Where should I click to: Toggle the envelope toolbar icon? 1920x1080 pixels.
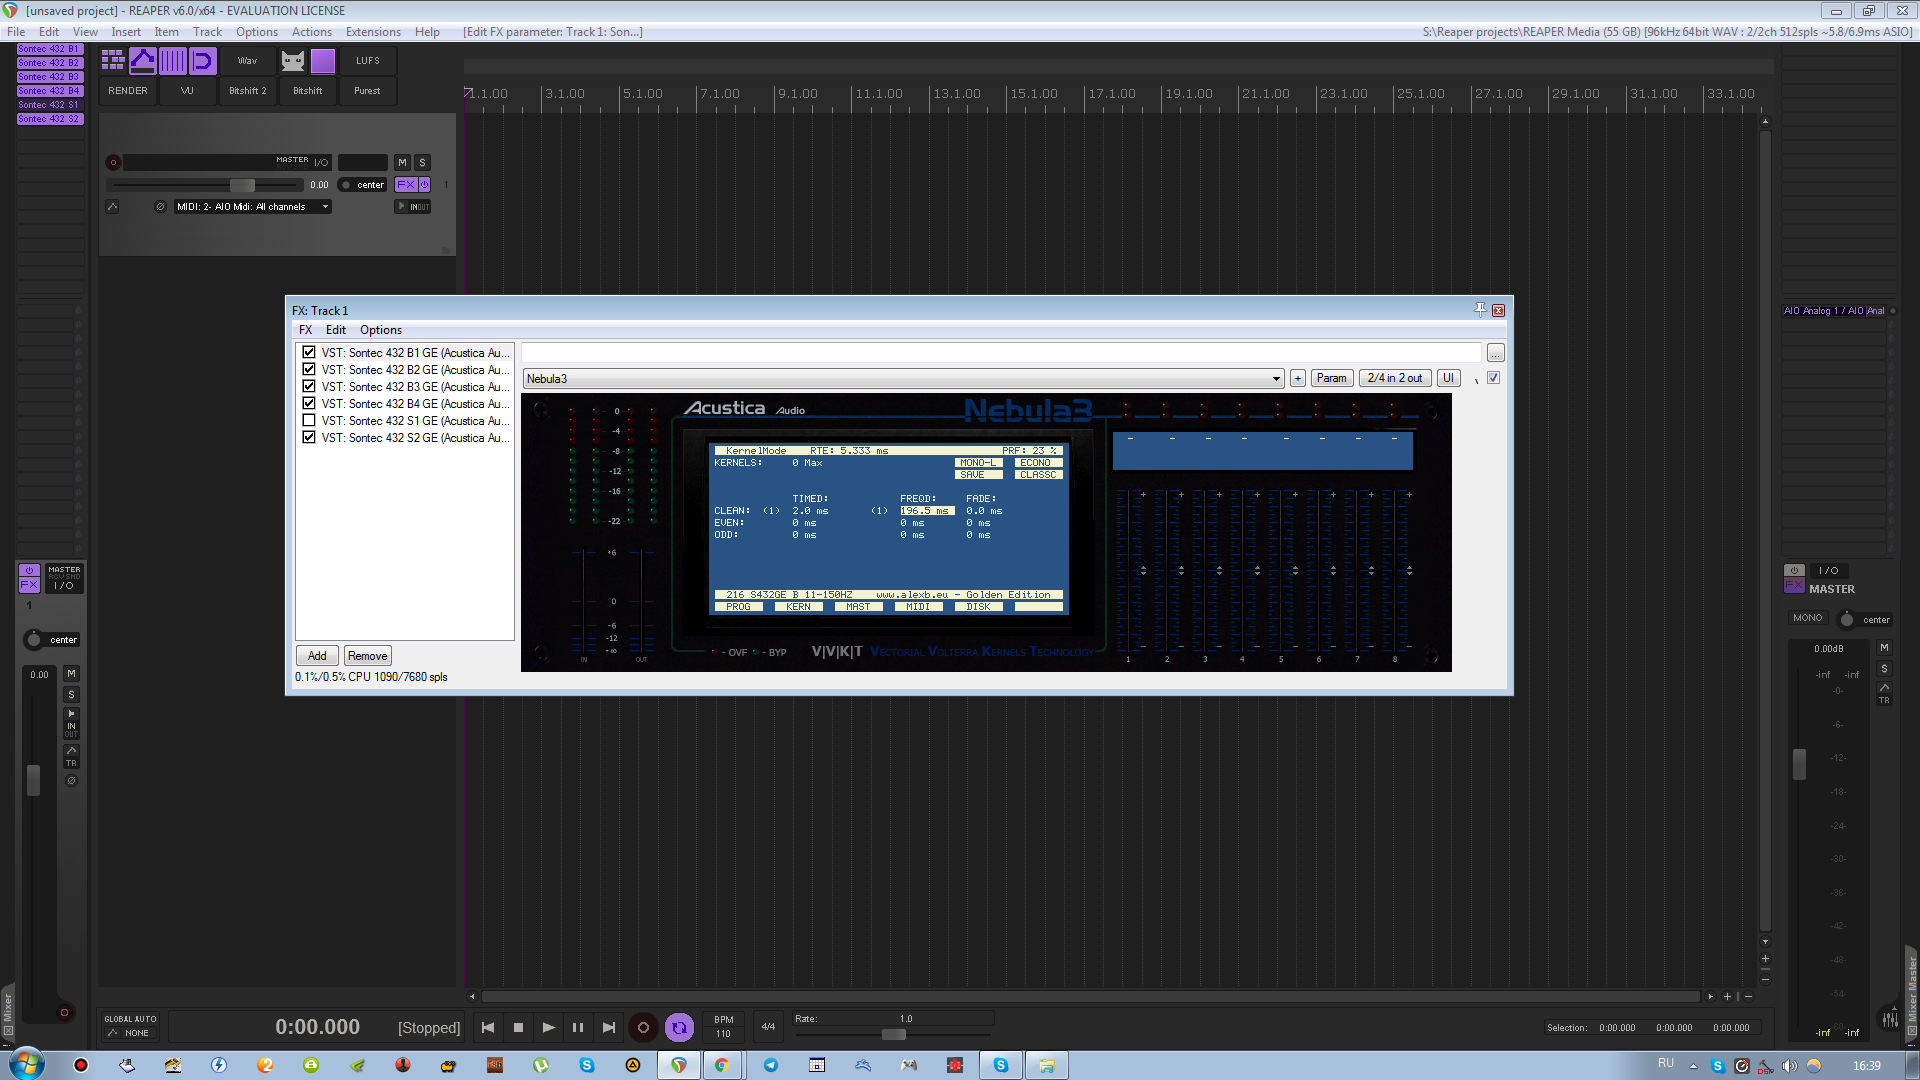tap(143, 61)
